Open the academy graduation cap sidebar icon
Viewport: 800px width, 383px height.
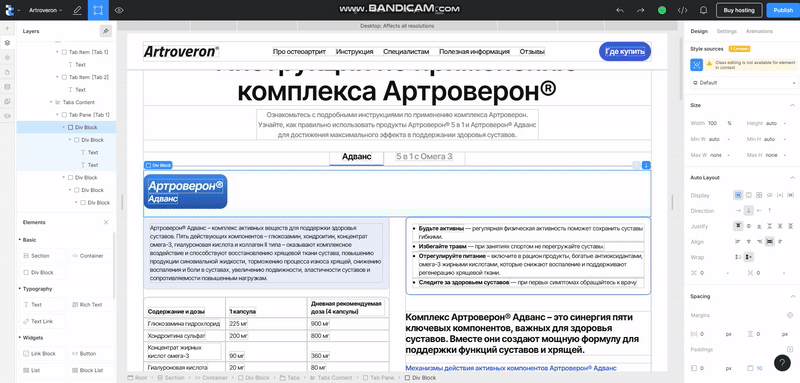(x=7, y=116)
